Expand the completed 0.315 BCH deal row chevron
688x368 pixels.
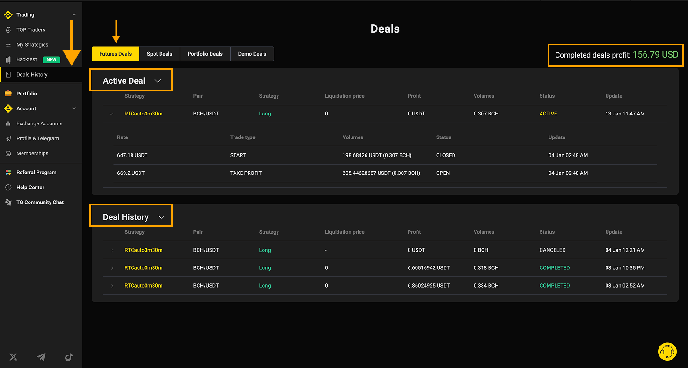coord(112,268)
